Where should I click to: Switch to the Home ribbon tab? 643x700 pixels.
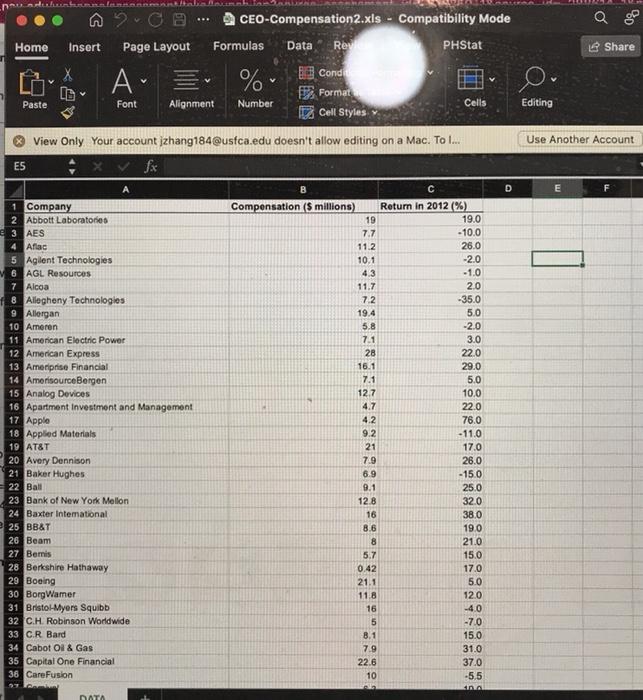(x=31, y=47)
